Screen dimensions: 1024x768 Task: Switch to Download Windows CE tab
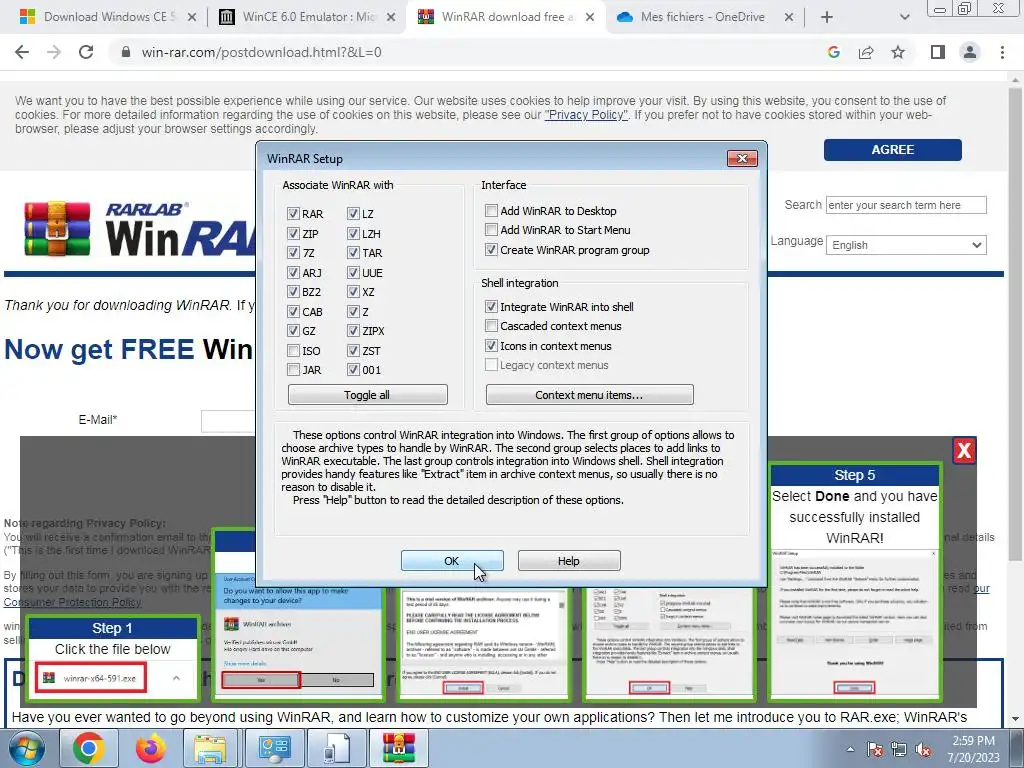[x=108, y=17]
